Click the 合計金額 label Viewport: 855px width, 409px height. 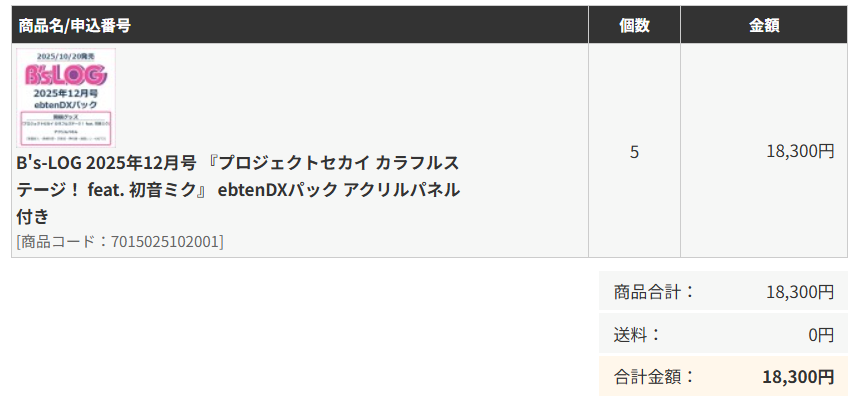[654, 377]
